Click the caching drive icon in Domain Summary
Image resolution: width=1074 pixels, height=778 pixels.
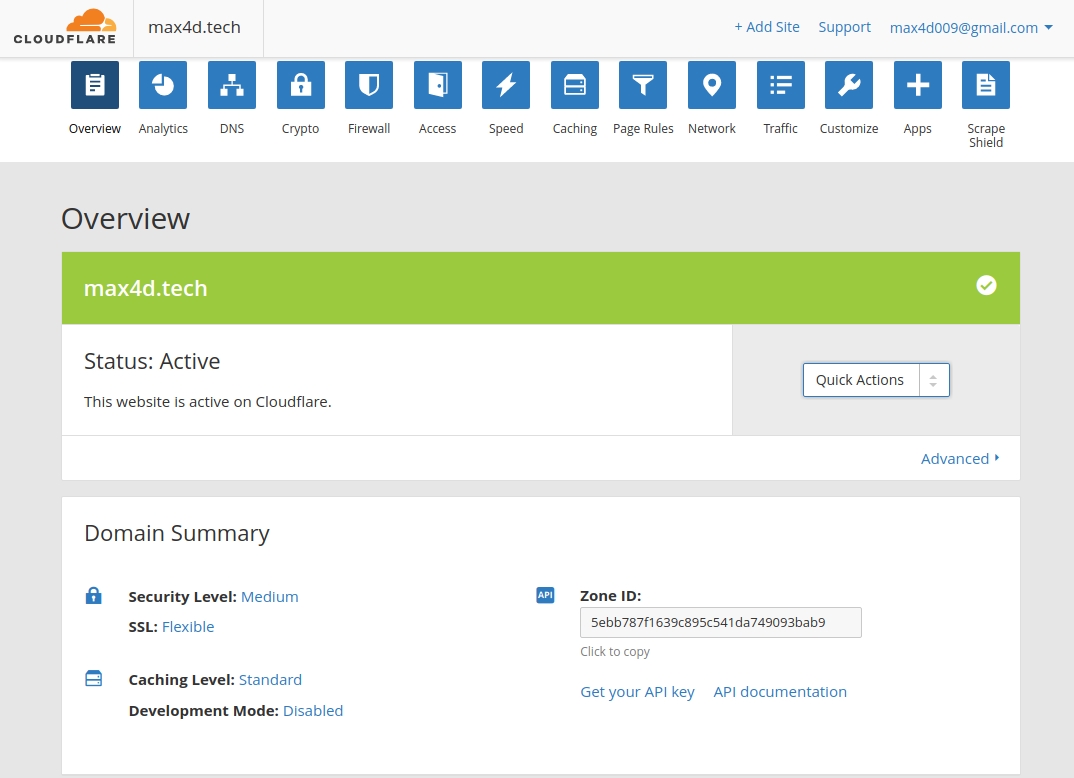[93, 679]
